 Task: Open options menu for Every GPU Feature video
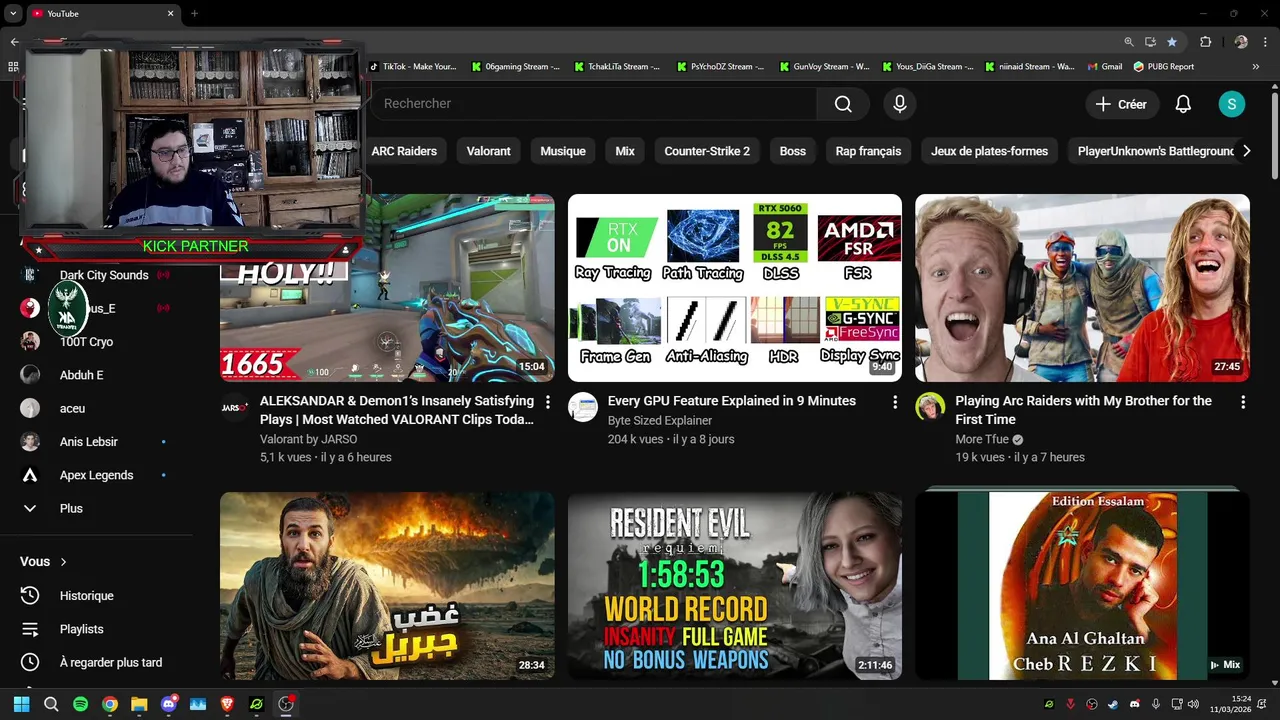pos(895,402)
